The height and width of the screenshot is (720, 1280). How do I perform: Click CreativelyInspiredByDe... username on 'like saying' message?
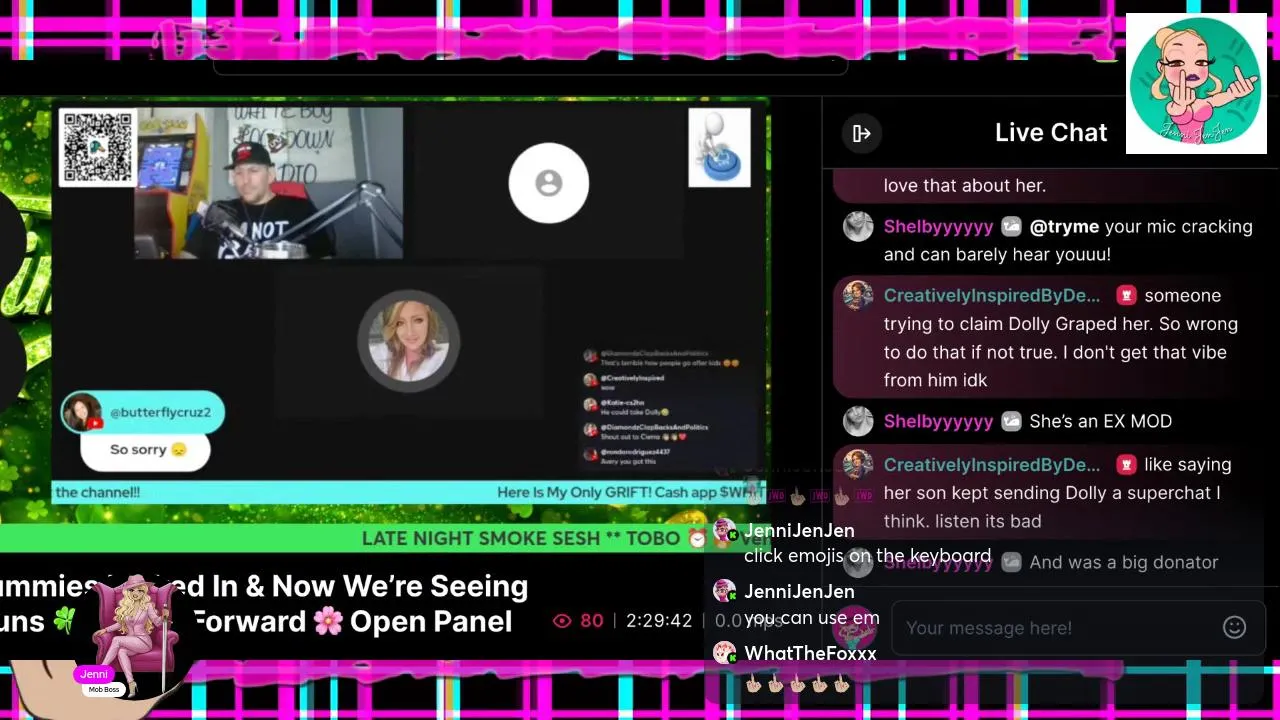click(992, 465)
